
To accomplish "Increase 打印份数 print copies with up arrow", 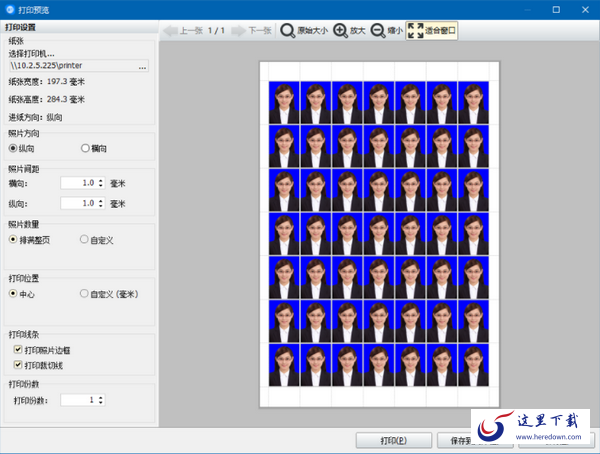I will click(x=100, y=397).
